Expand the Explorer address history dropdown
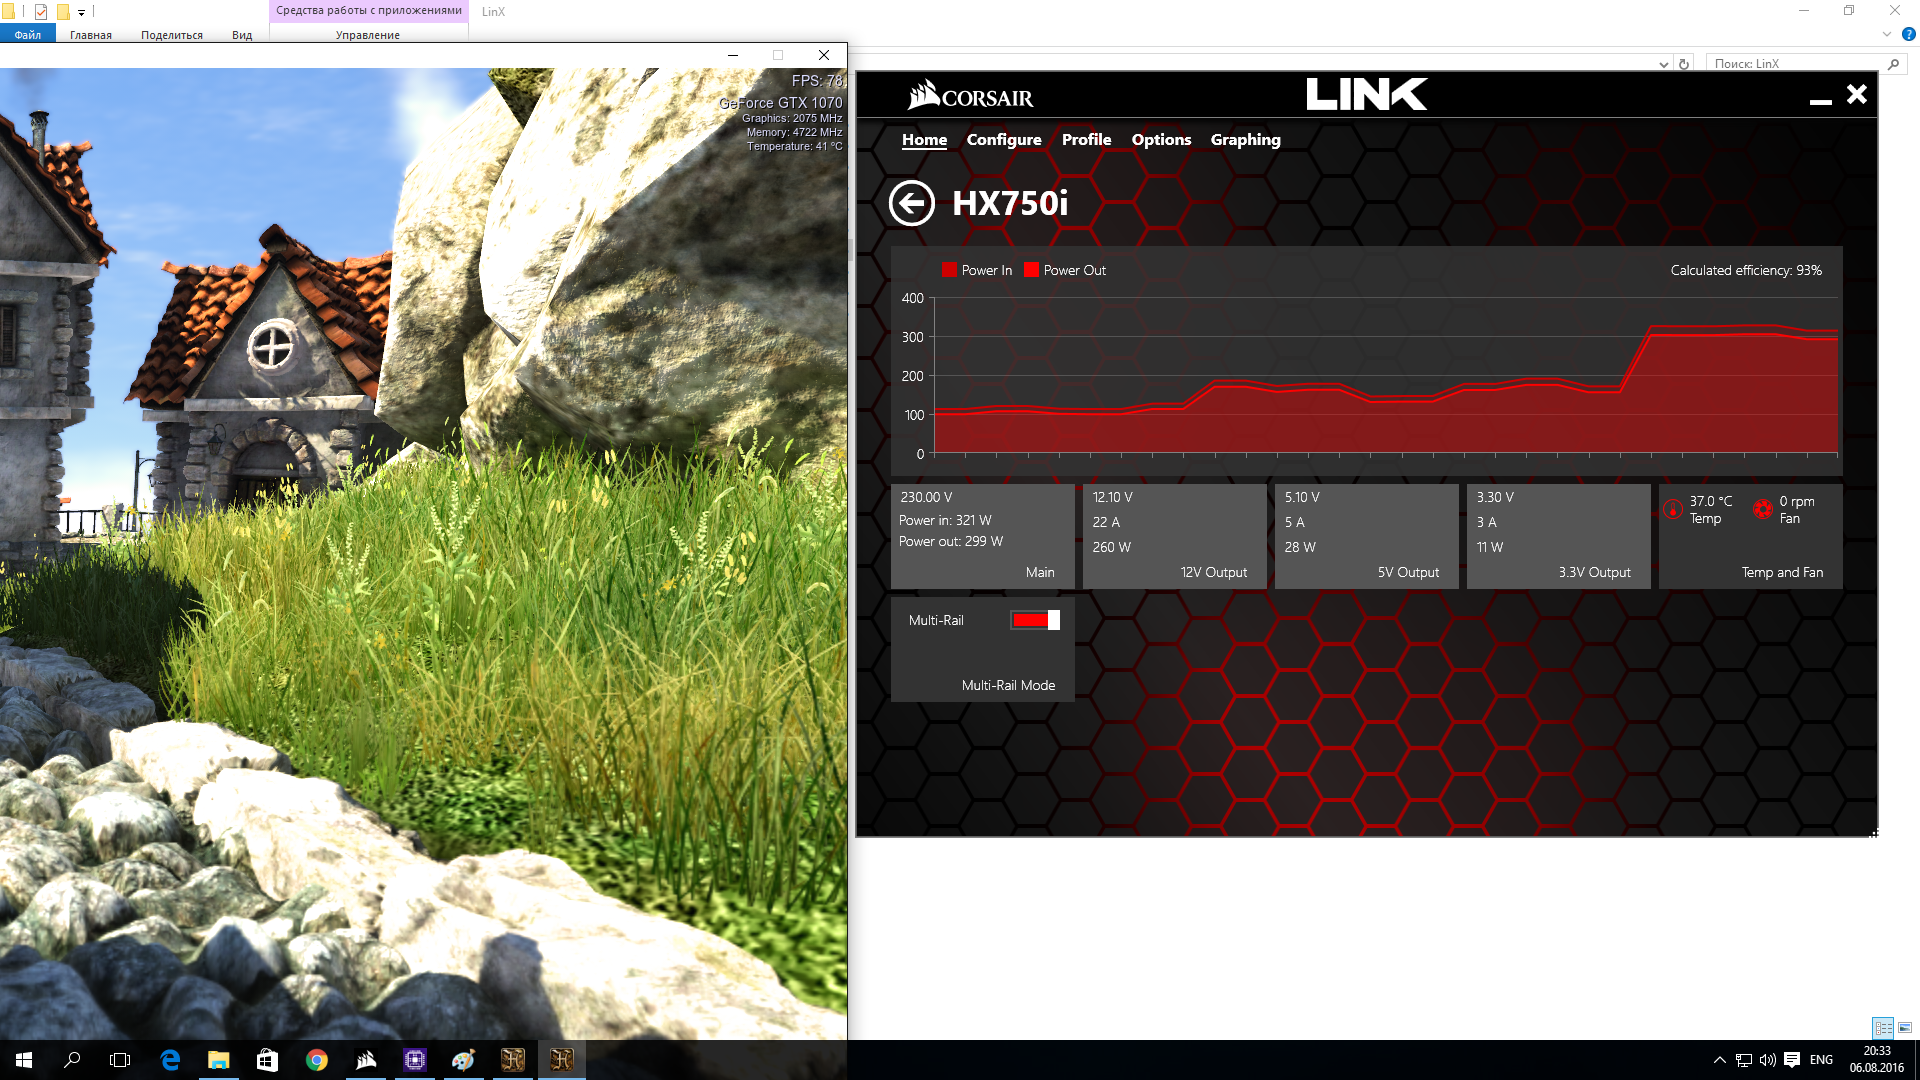Viewport: 1920px width, 1080px height. coord(1663,64)
